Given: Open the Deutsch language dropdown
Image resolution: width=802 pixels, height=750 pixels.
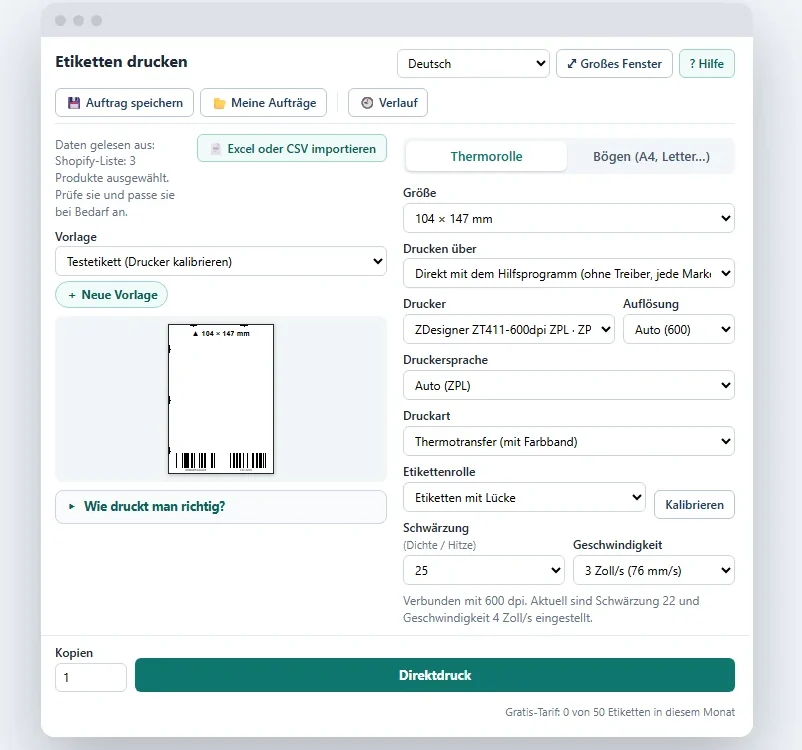Looking at the screenshot, I should coord(473,63).
